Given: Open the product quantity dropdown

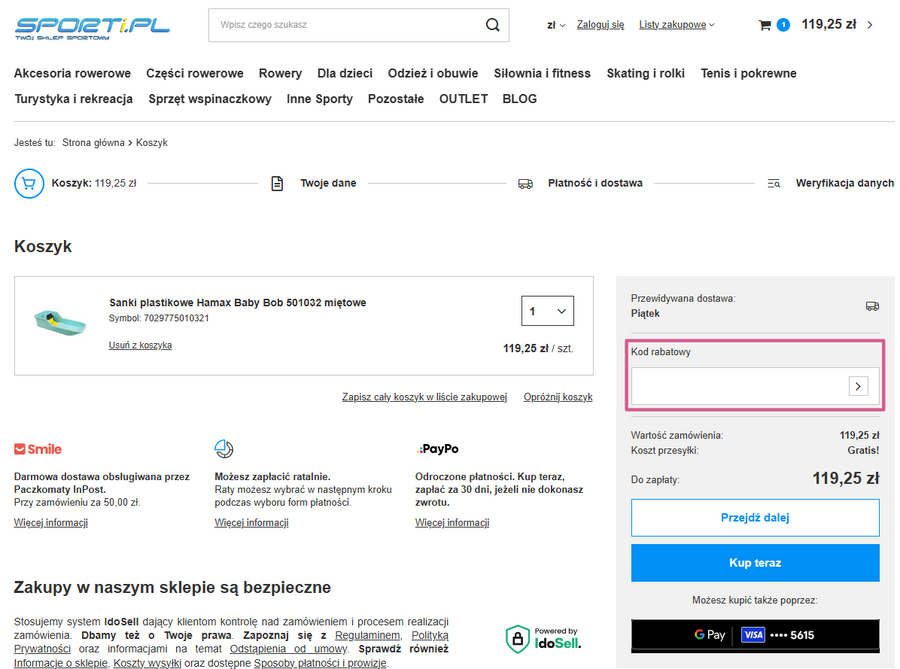Looking at the screenshot, I should [547, 311].
